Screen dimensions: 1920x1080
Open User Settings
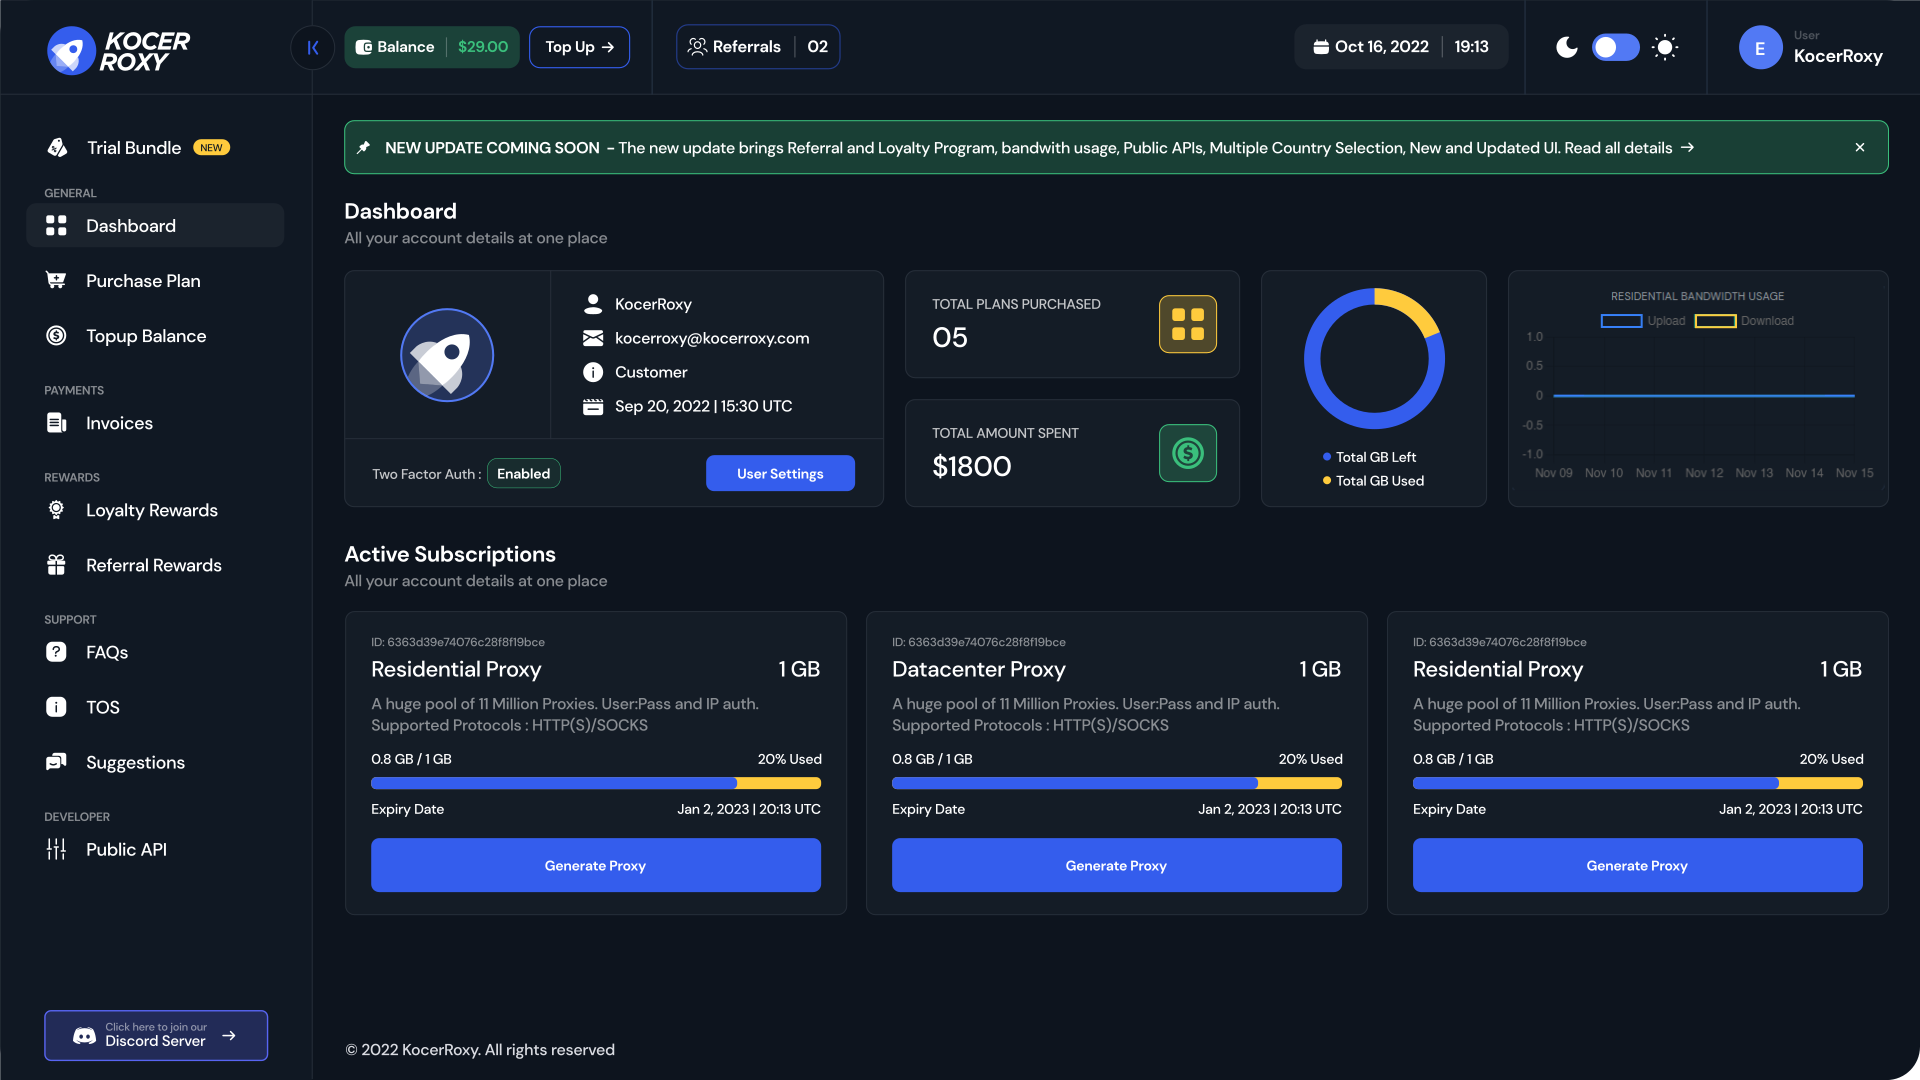click(x=780, y=473)
